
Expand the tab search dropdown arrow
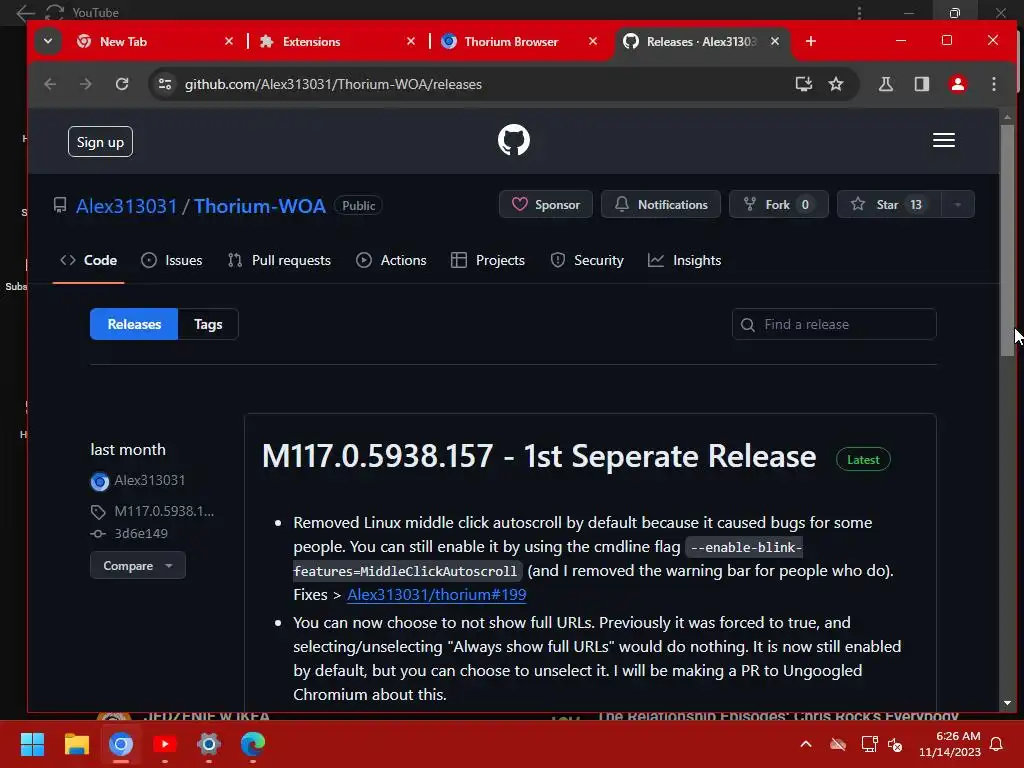(x=48, y=40)
